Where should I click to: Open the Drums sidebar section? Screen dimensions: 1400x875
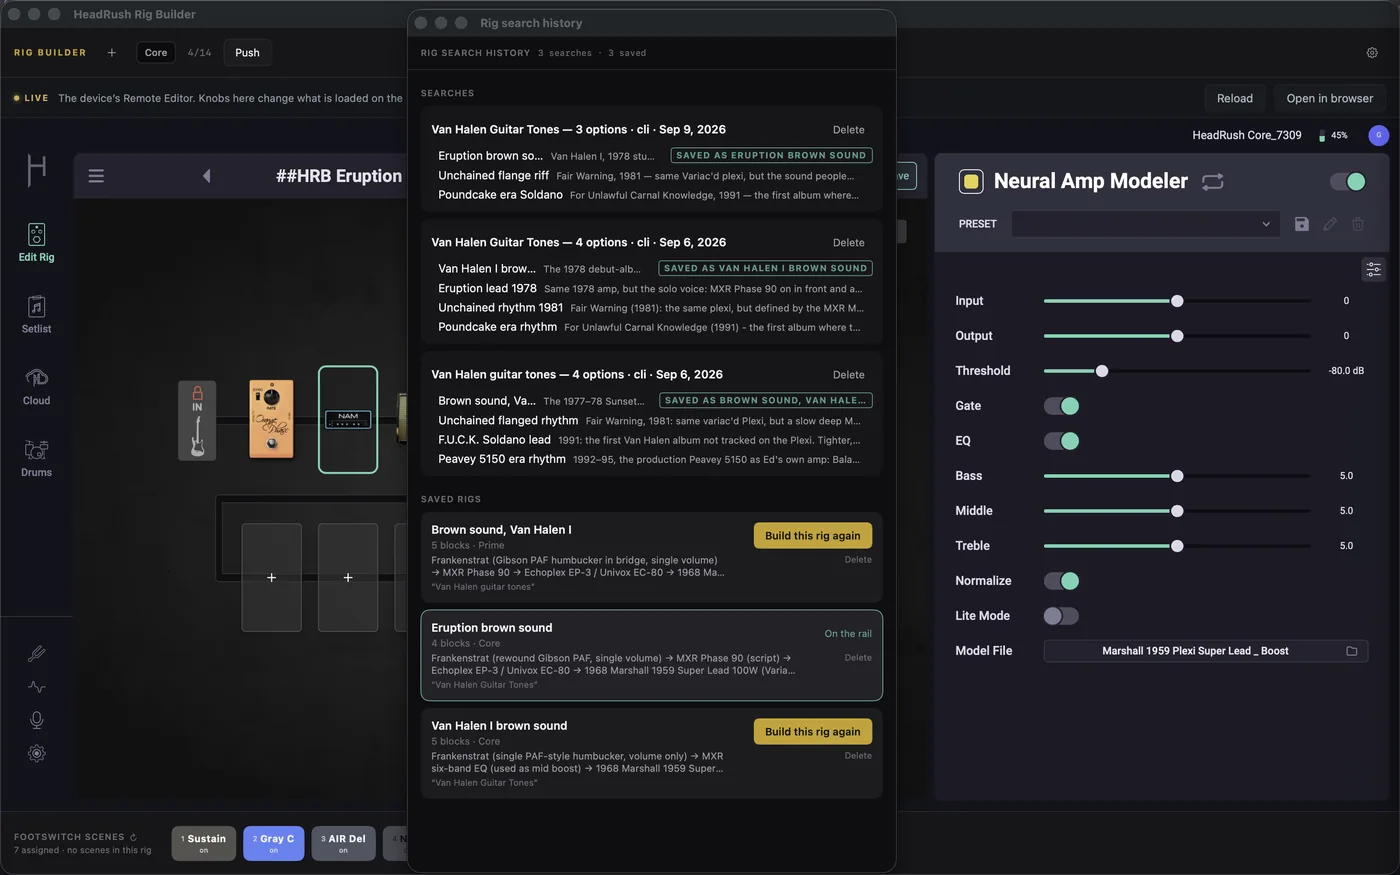(36, 459)
